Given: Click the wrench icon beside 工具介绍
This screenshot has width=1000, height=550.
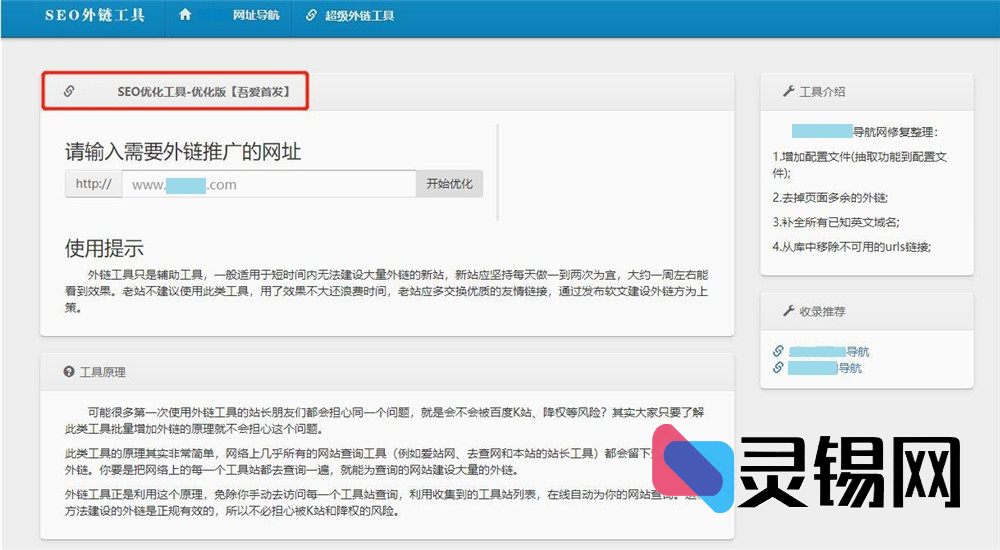Looking at the screenshot, I should [789, 91].
